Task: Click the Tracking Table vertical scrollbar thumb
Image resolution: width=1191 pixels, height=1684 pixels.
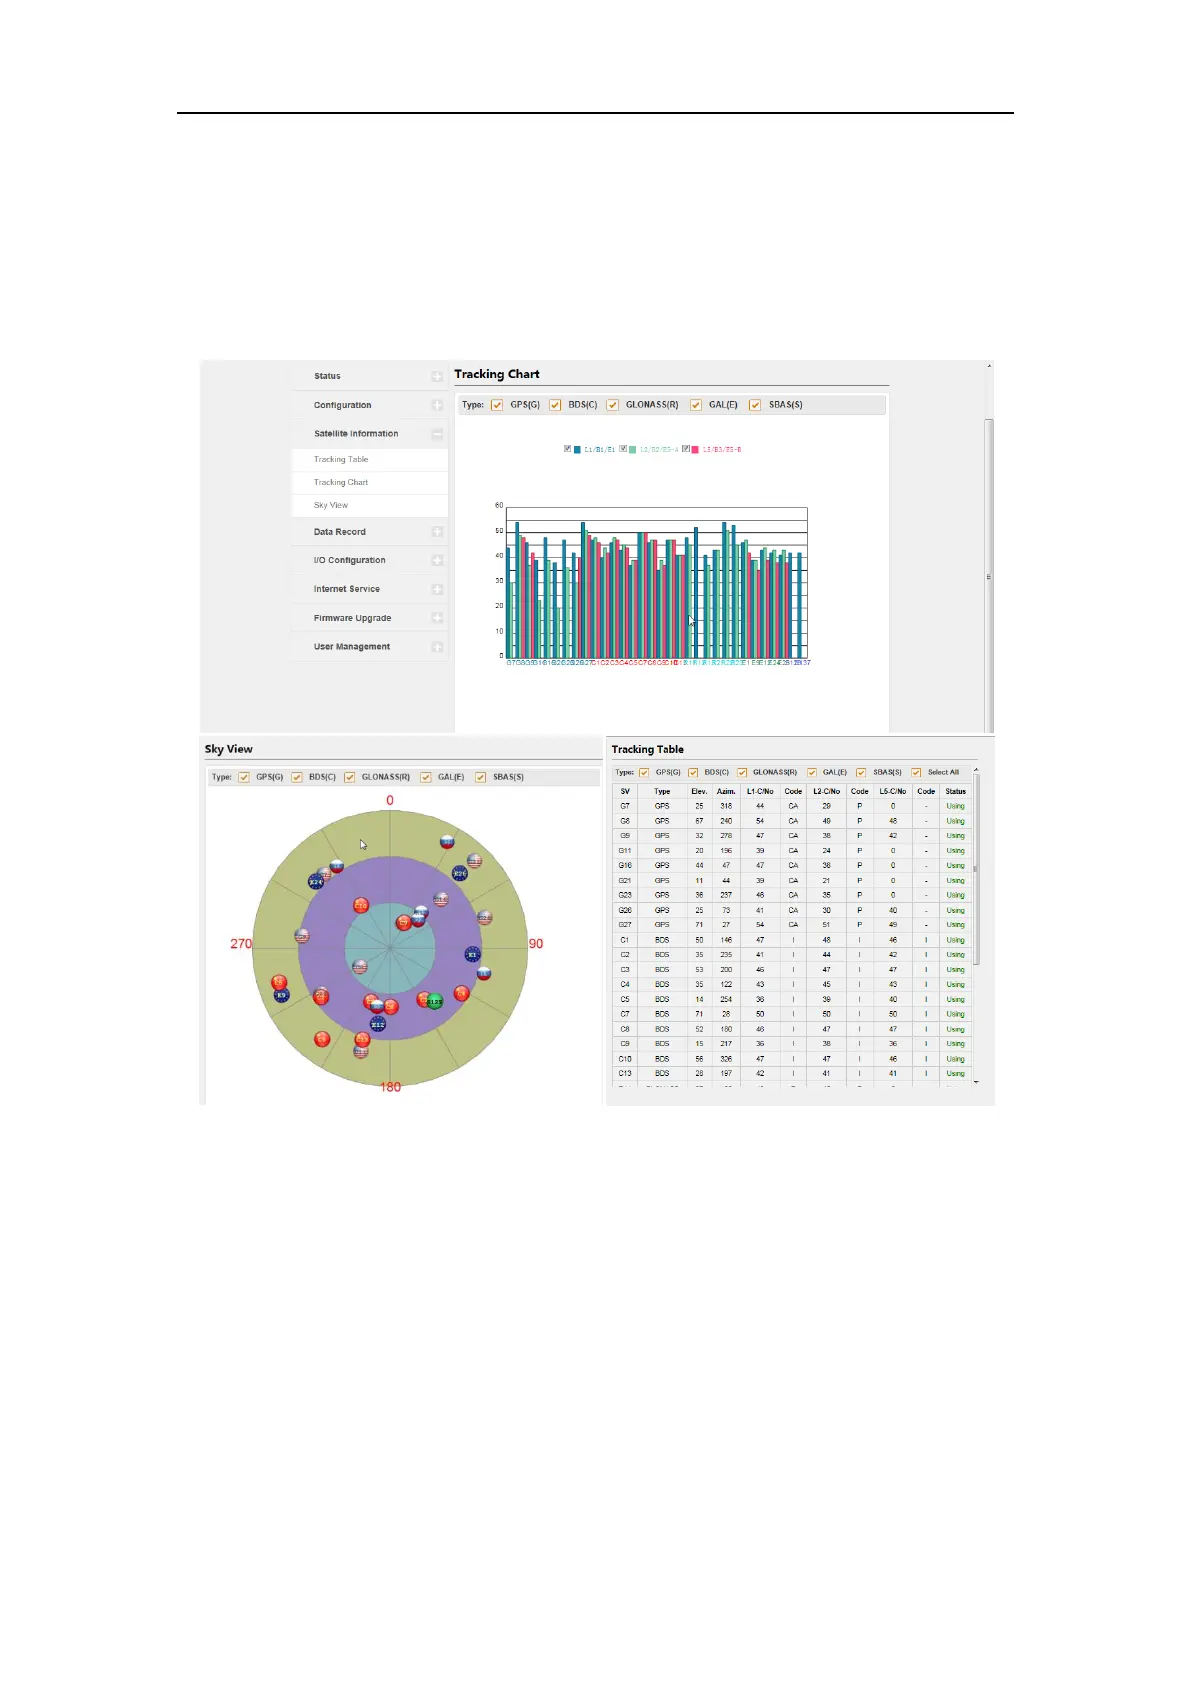Action: pos(975,870)
